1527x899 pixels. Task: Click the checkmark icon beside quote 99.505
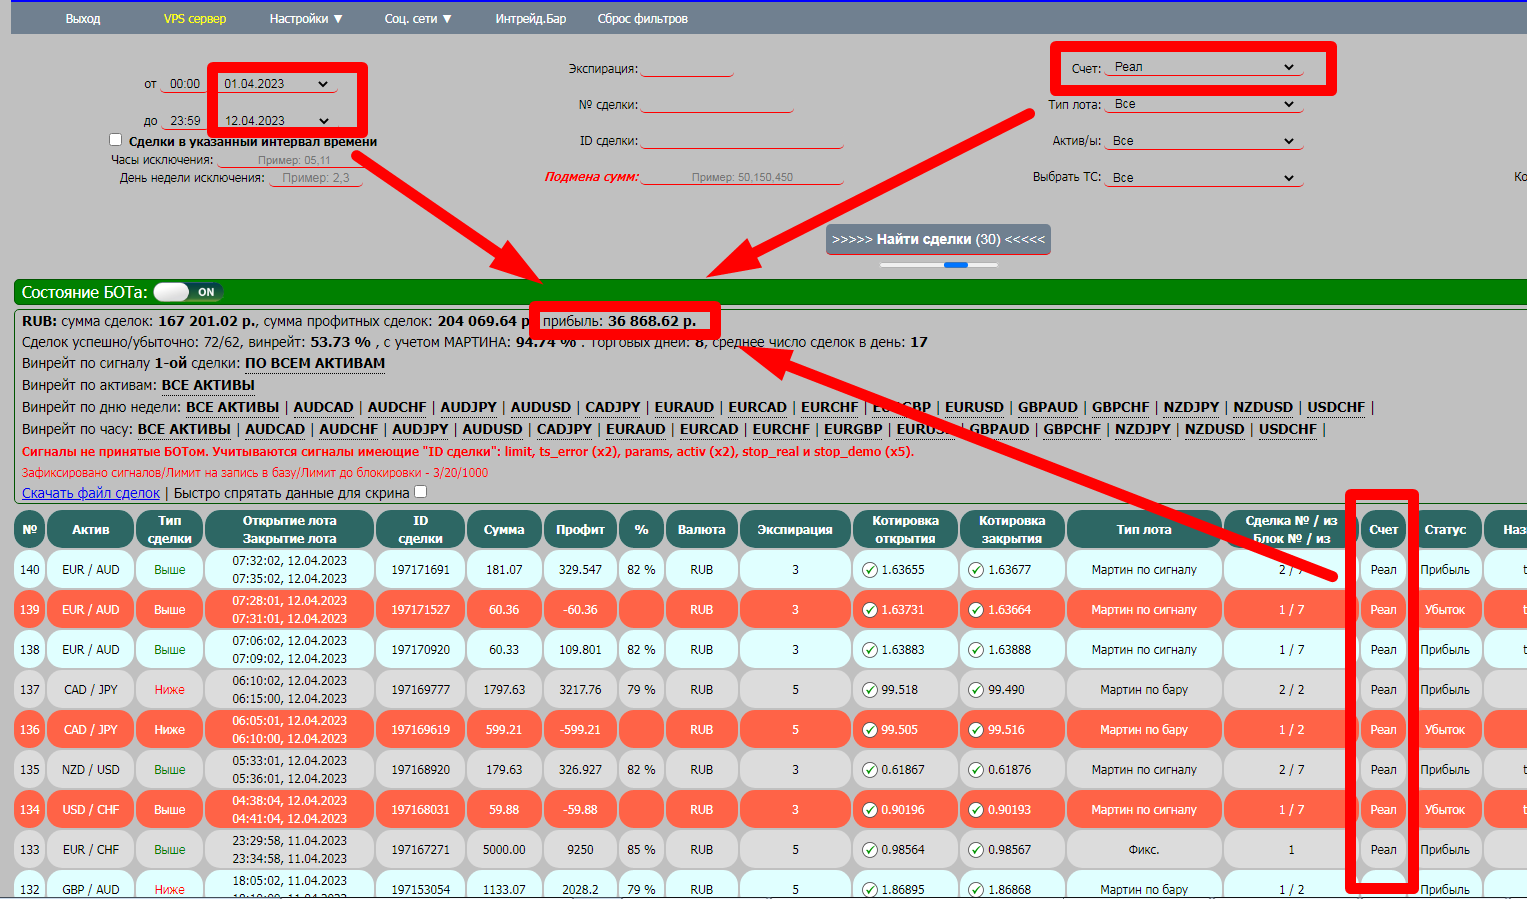pos(870,730)
